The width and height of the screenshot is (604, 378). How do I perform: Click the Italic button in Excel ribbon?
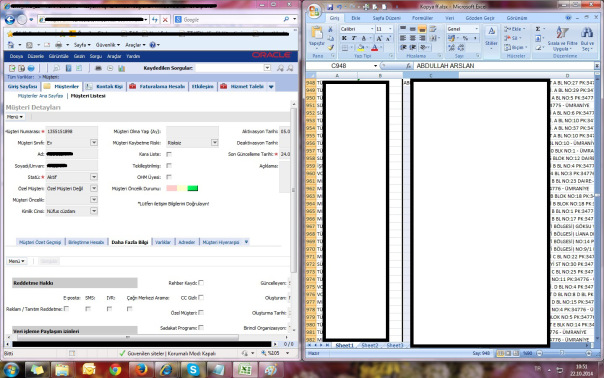click(x=353, y=38)
